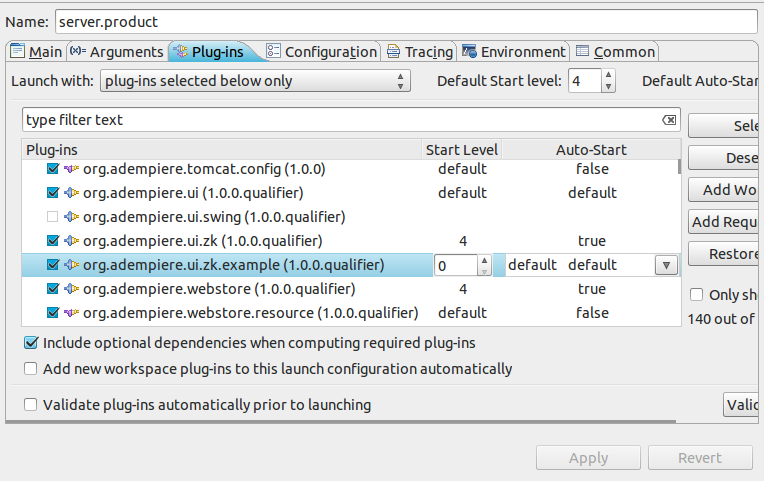Click the Revert button
This screenshot has width=764, height=481.
tap(700, 458)
